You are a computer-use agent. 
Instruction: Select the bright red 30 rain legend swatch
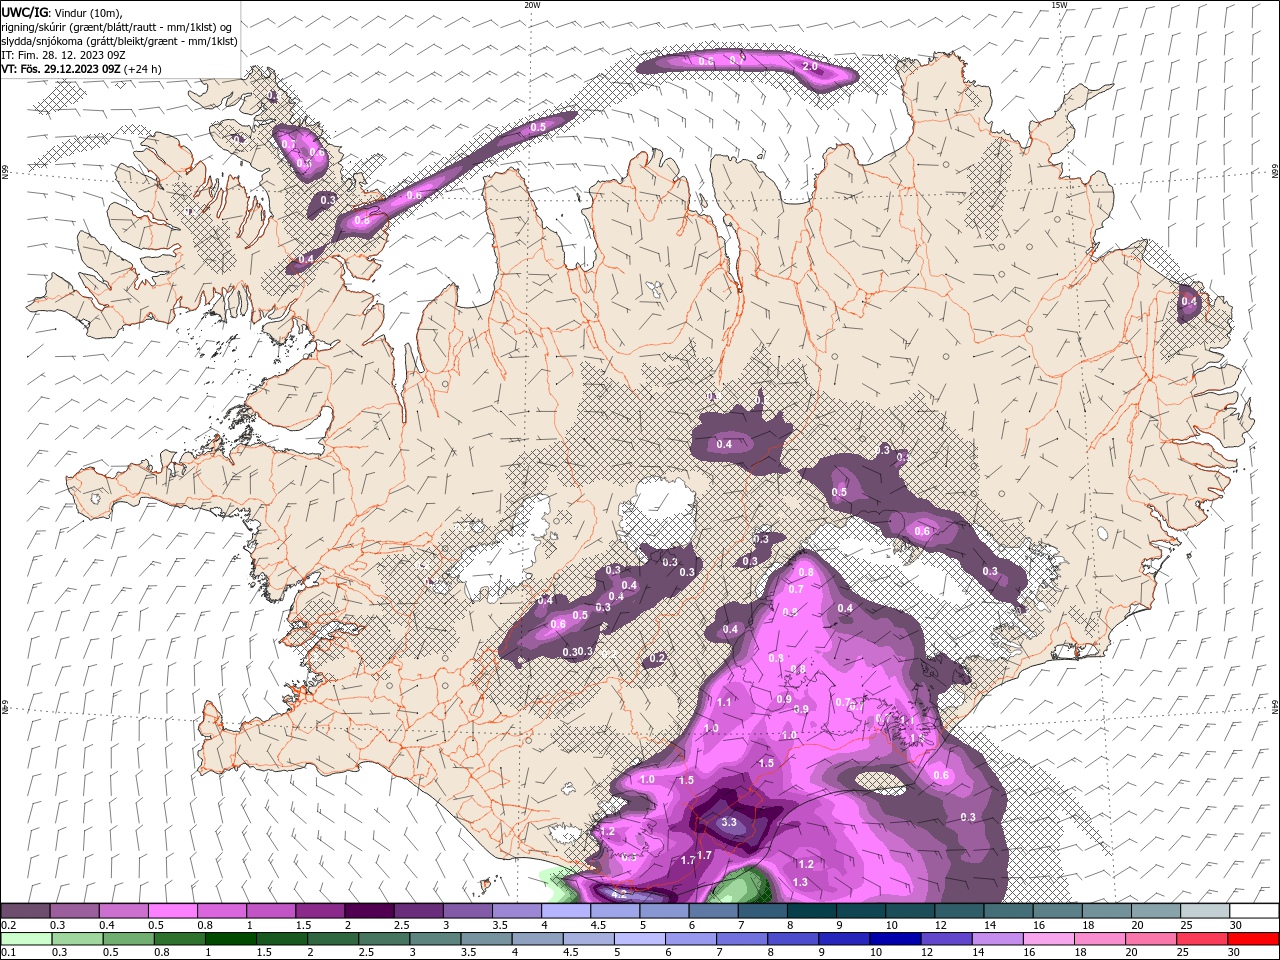(x=1254, y=939)
